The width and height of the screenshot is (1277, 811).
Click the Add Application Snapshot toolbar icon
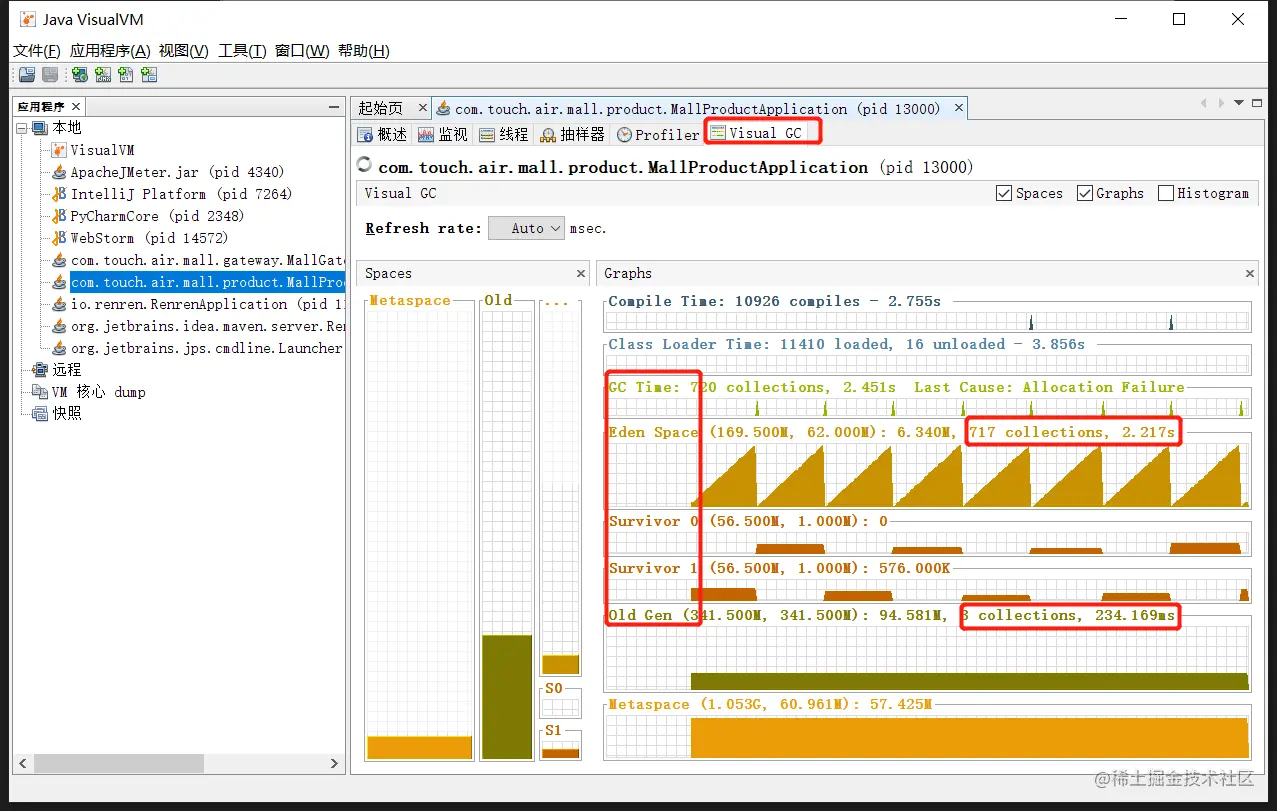(149, 75)
